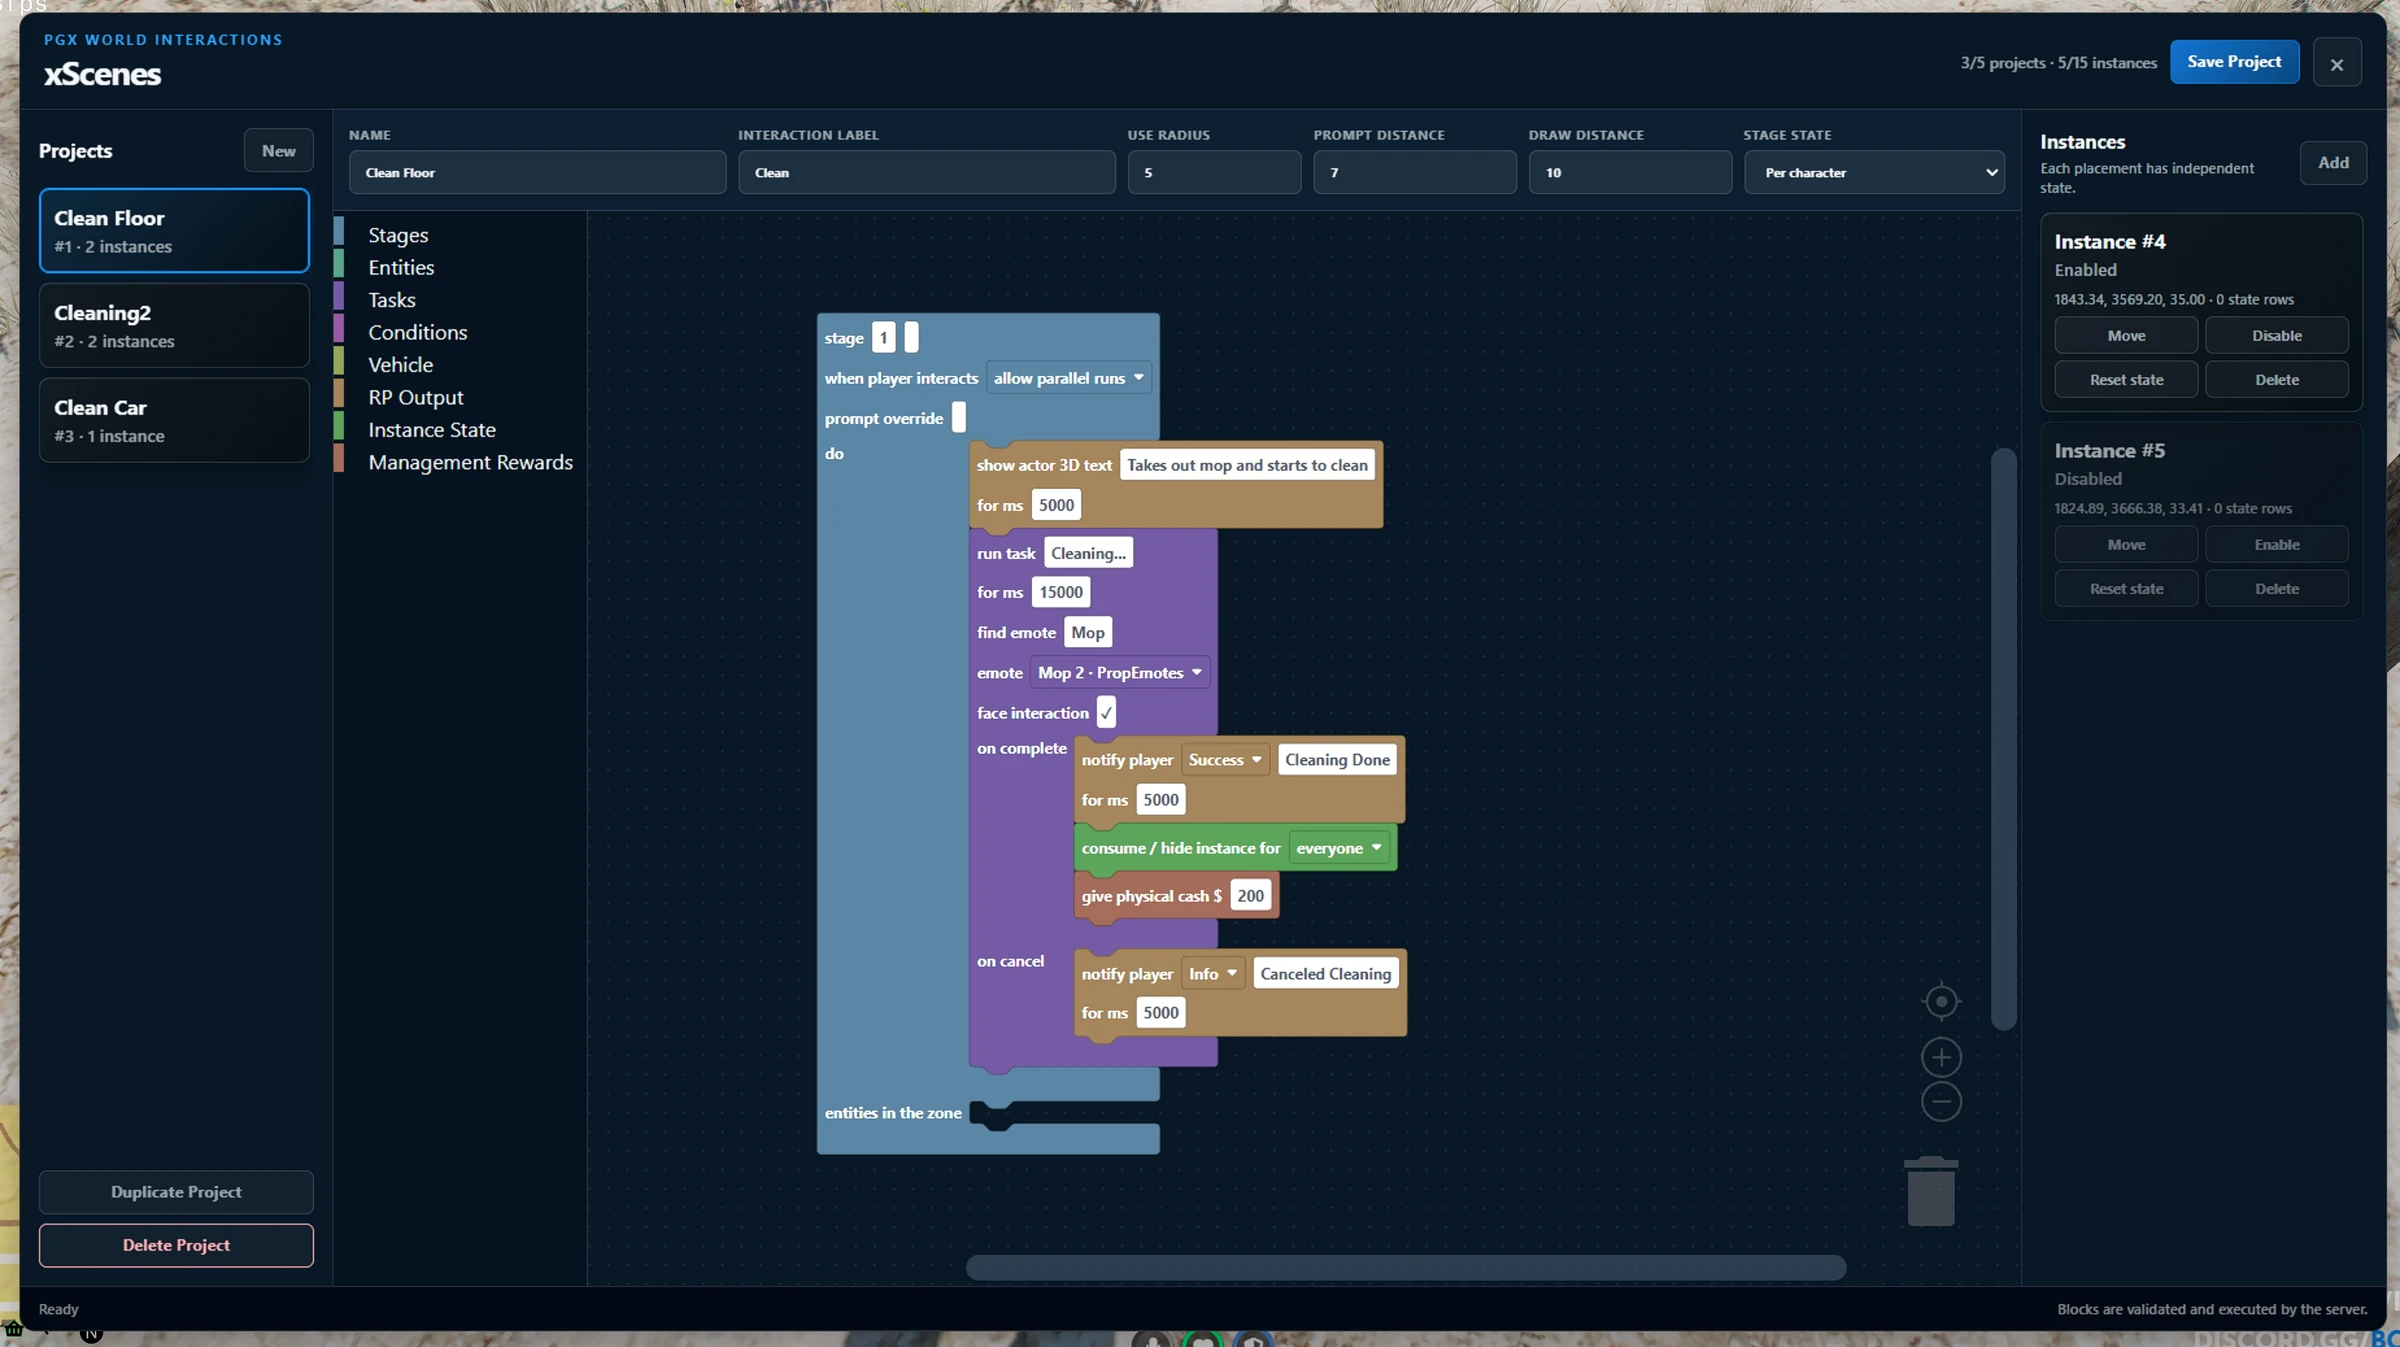The height and width of the screenshot is (1347, 2400).
Task: Click the workspace horizontal scrollbar
Action: [1405, 1267]
